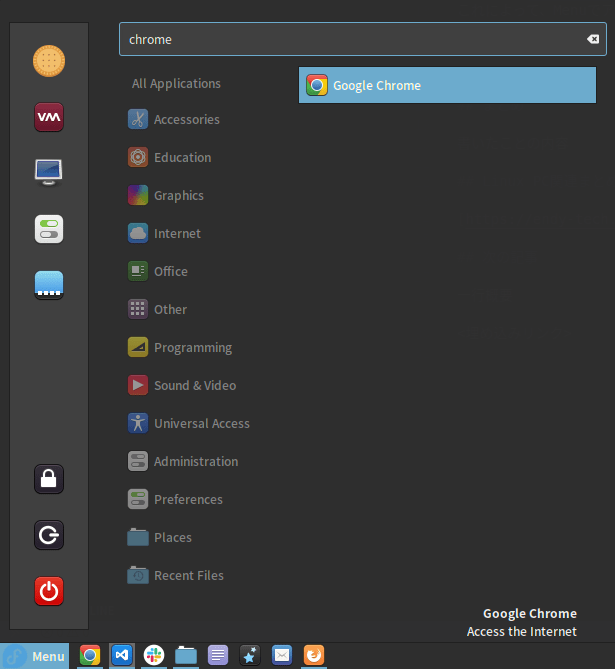The height and width of the screenshot is (669, 615).
Task: Open Chrome from the taskbar
Action: point(90,655)
